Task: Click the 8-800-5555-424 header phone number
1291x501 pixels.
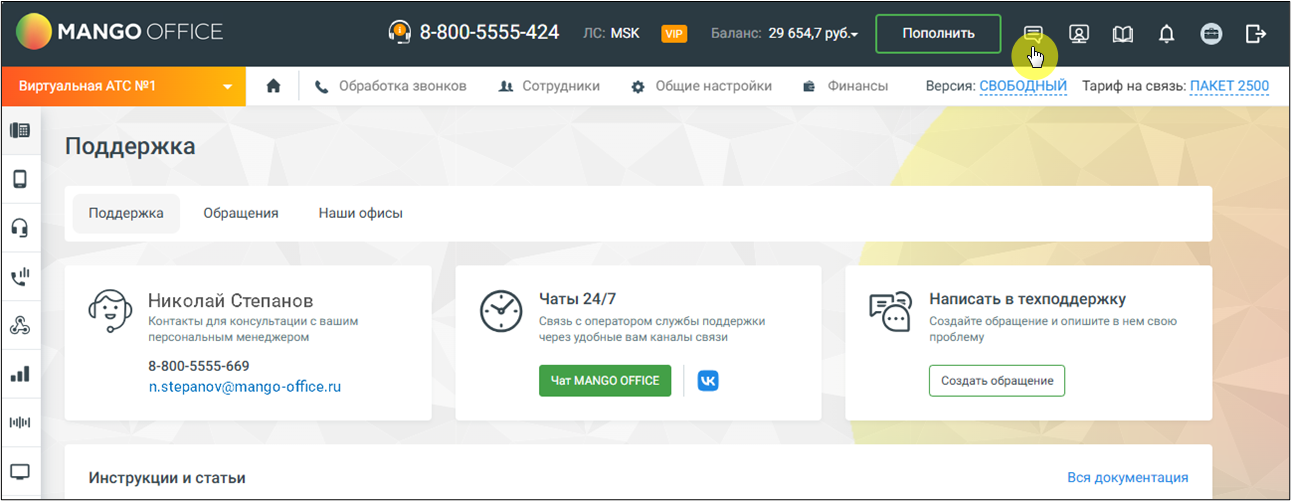Action: tap(489, 33)
